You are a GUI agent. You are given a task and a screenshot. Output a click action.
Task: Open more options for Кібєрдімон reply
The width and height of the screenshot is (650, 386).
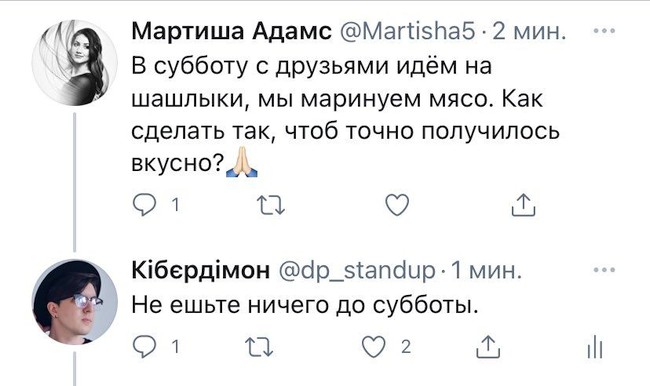click(604, 270)
